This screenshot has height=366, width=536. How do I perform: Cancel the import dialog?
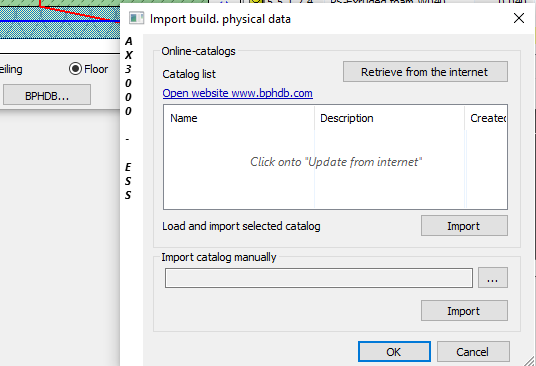click(x=473, y=352)
